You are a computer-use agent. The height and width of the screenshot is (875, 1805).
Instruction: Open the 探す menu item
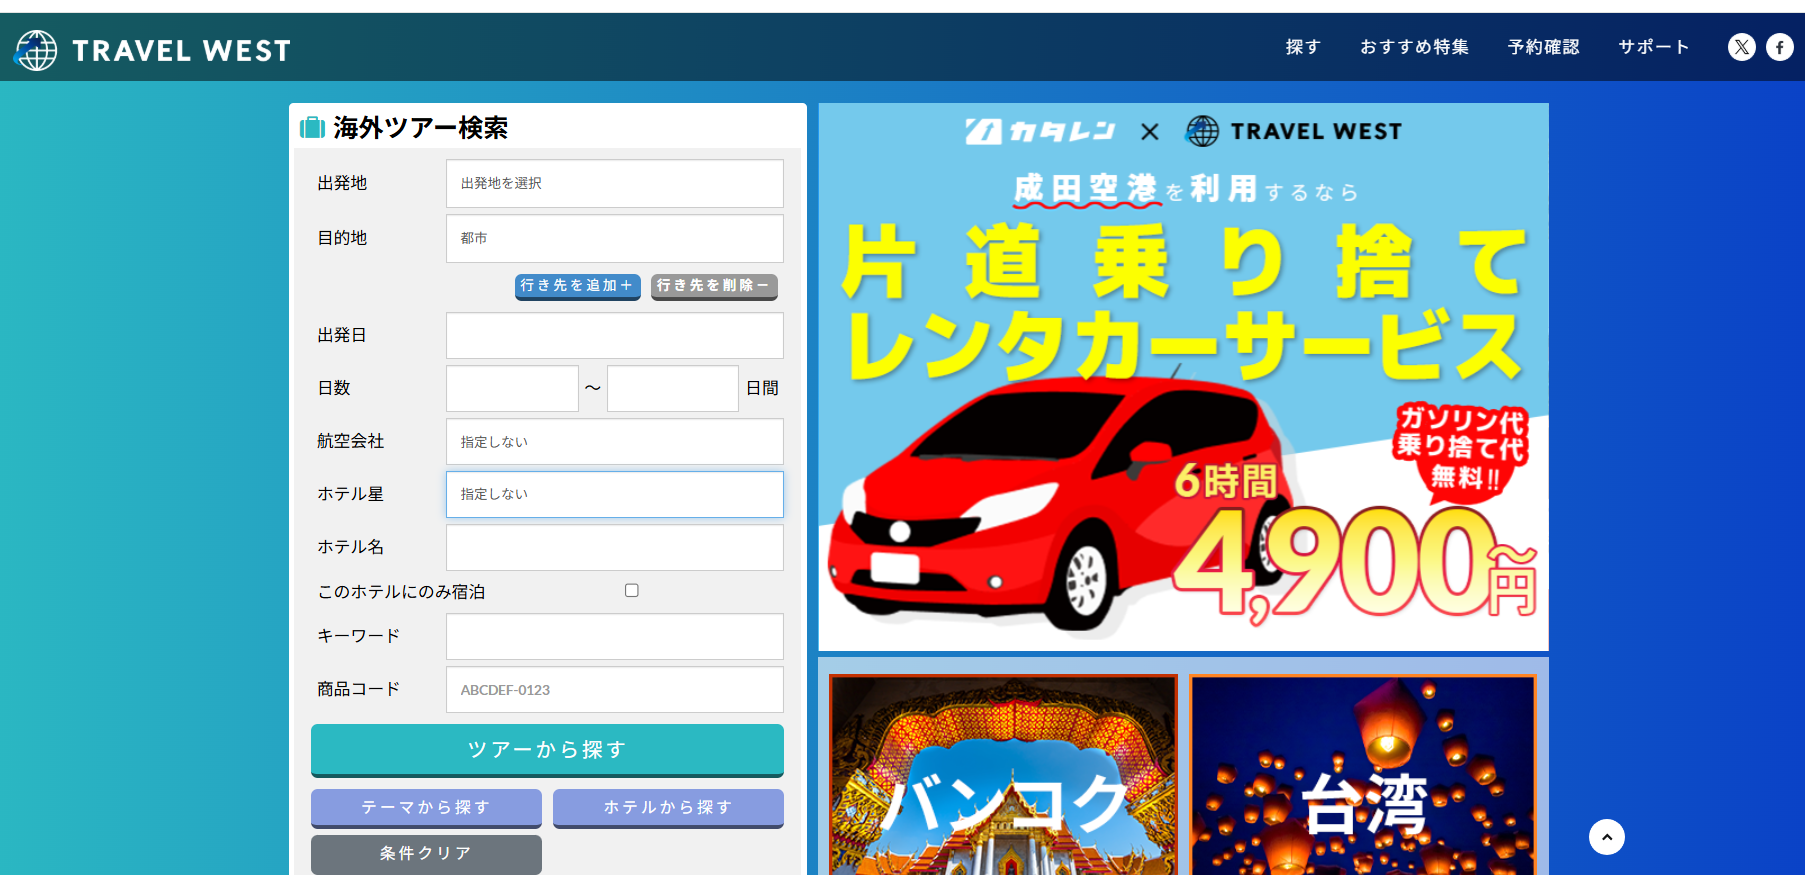[x=1302, y=47]
